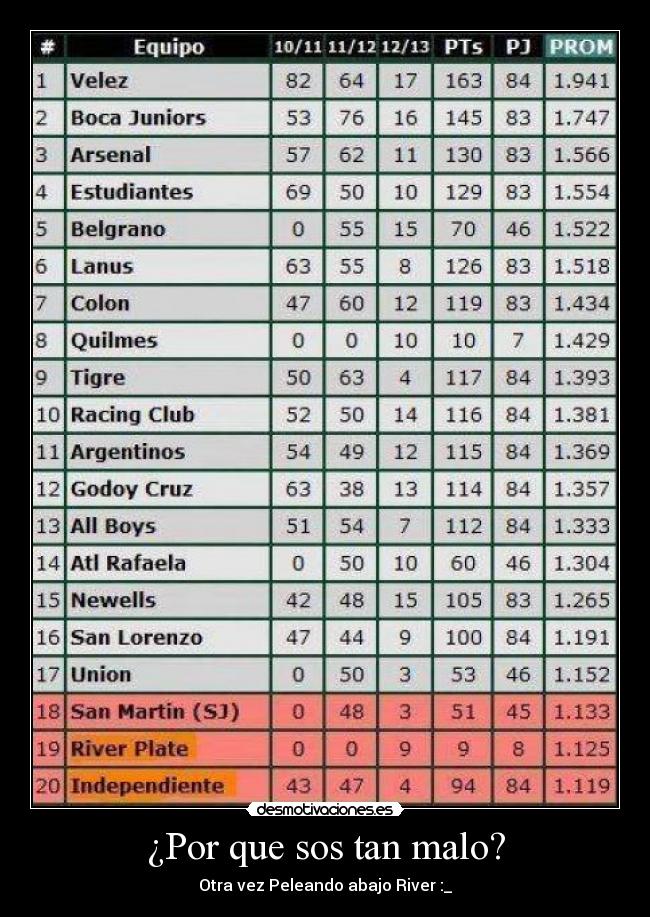Click the San Martin (SJ) team name

[155, 711]
